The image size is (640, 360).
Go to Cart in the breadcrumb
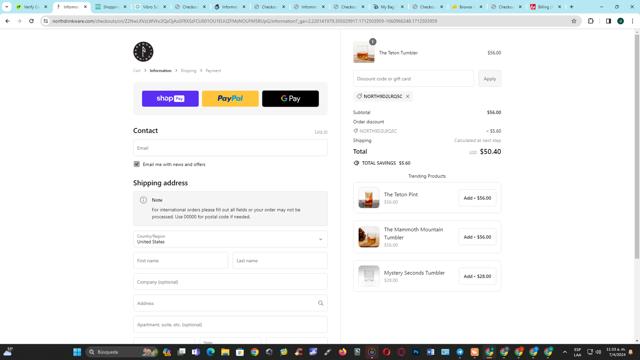click(x=137, y=71)
